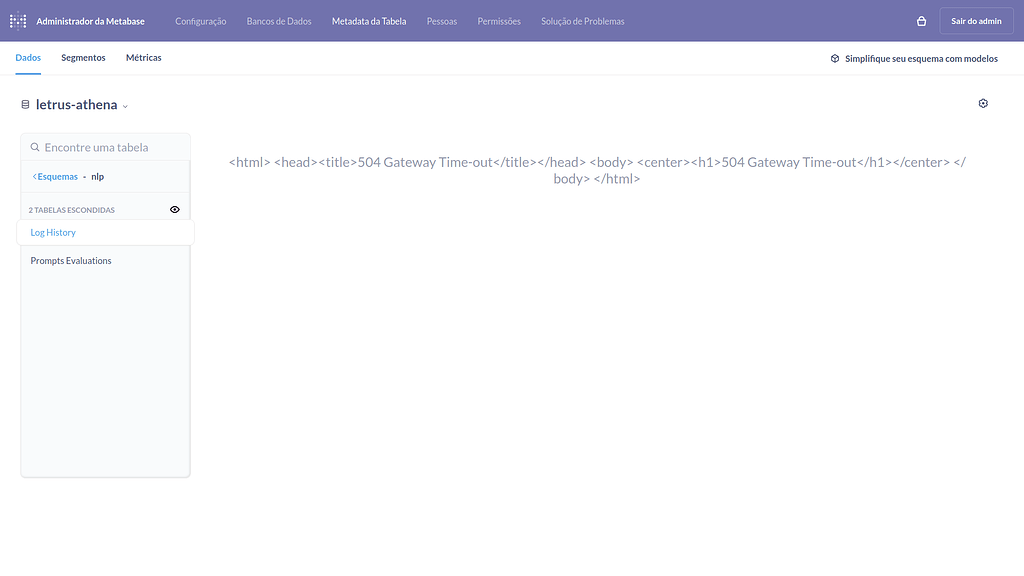Select the Prompts Evaluations table

coord(70,260)
